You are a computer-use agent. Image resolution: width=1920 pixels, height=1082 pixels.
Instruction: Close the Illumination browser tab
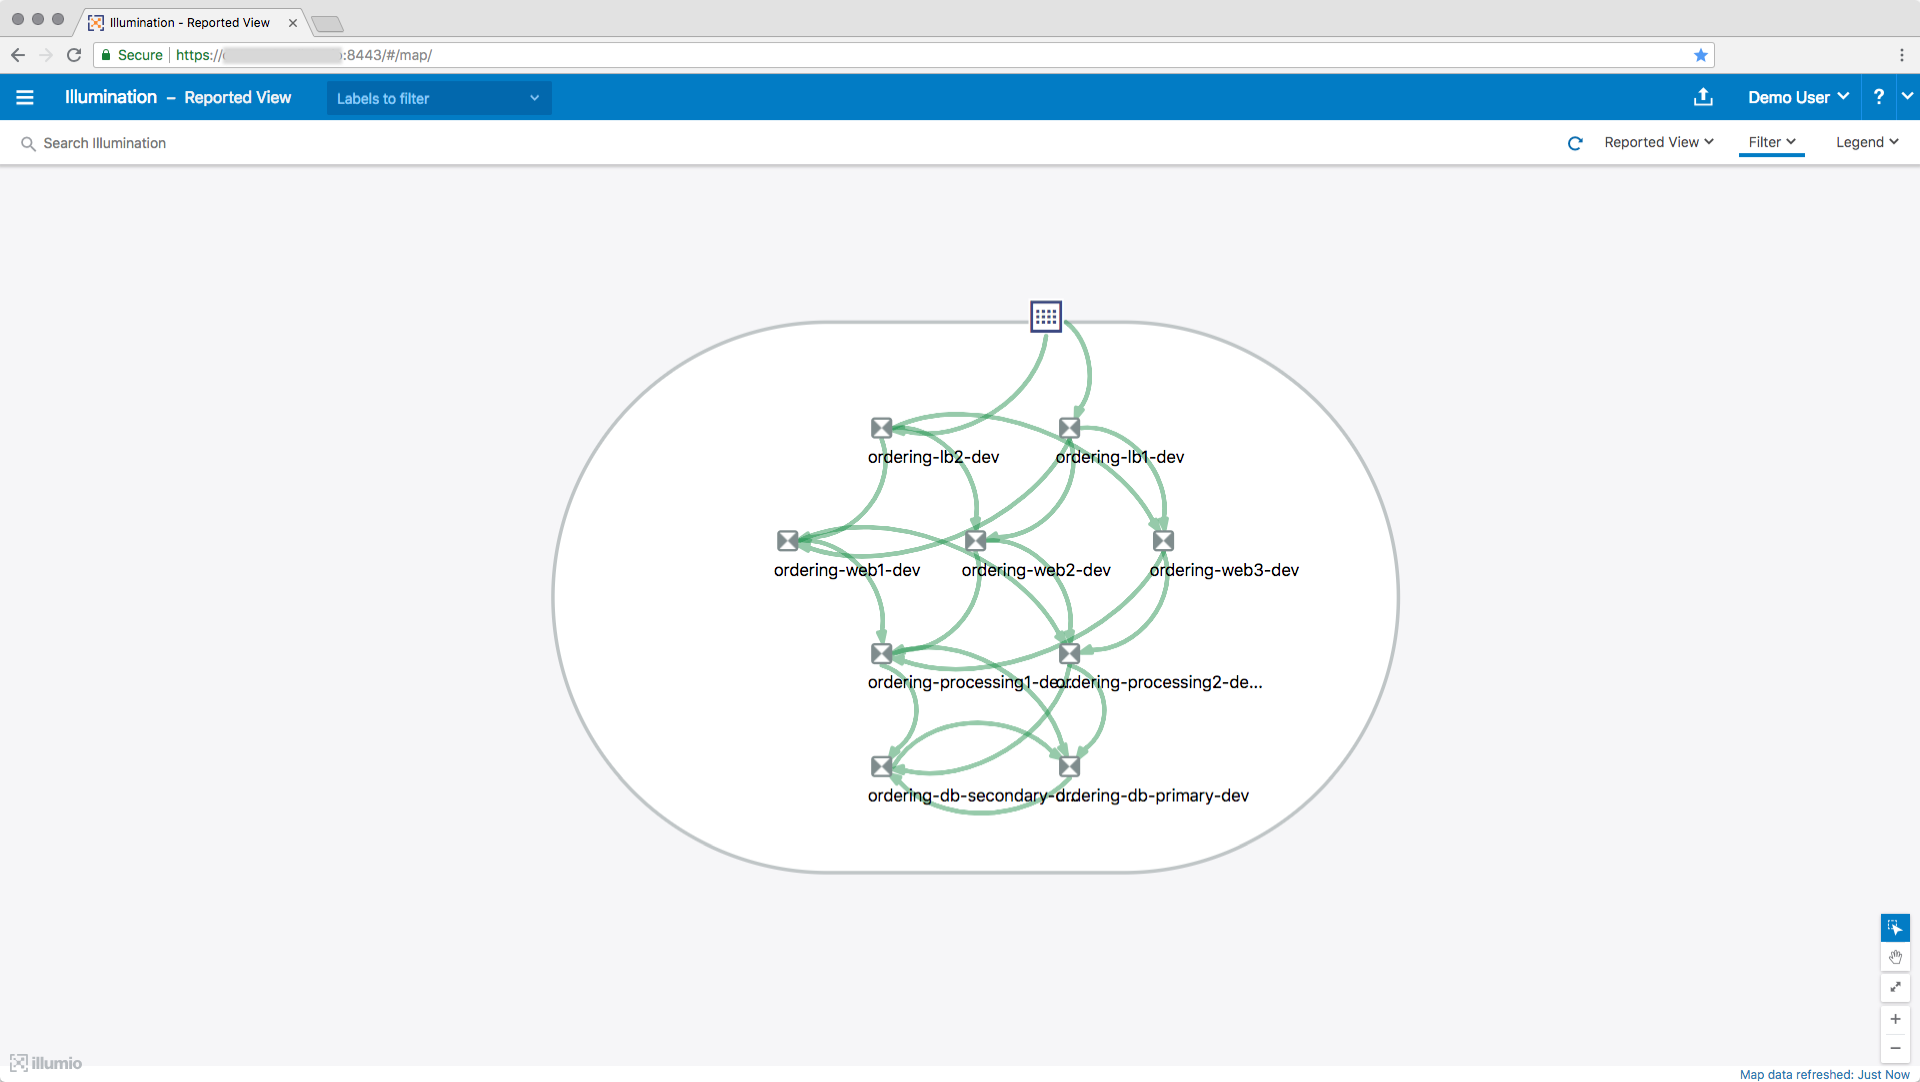pos(293,23)
